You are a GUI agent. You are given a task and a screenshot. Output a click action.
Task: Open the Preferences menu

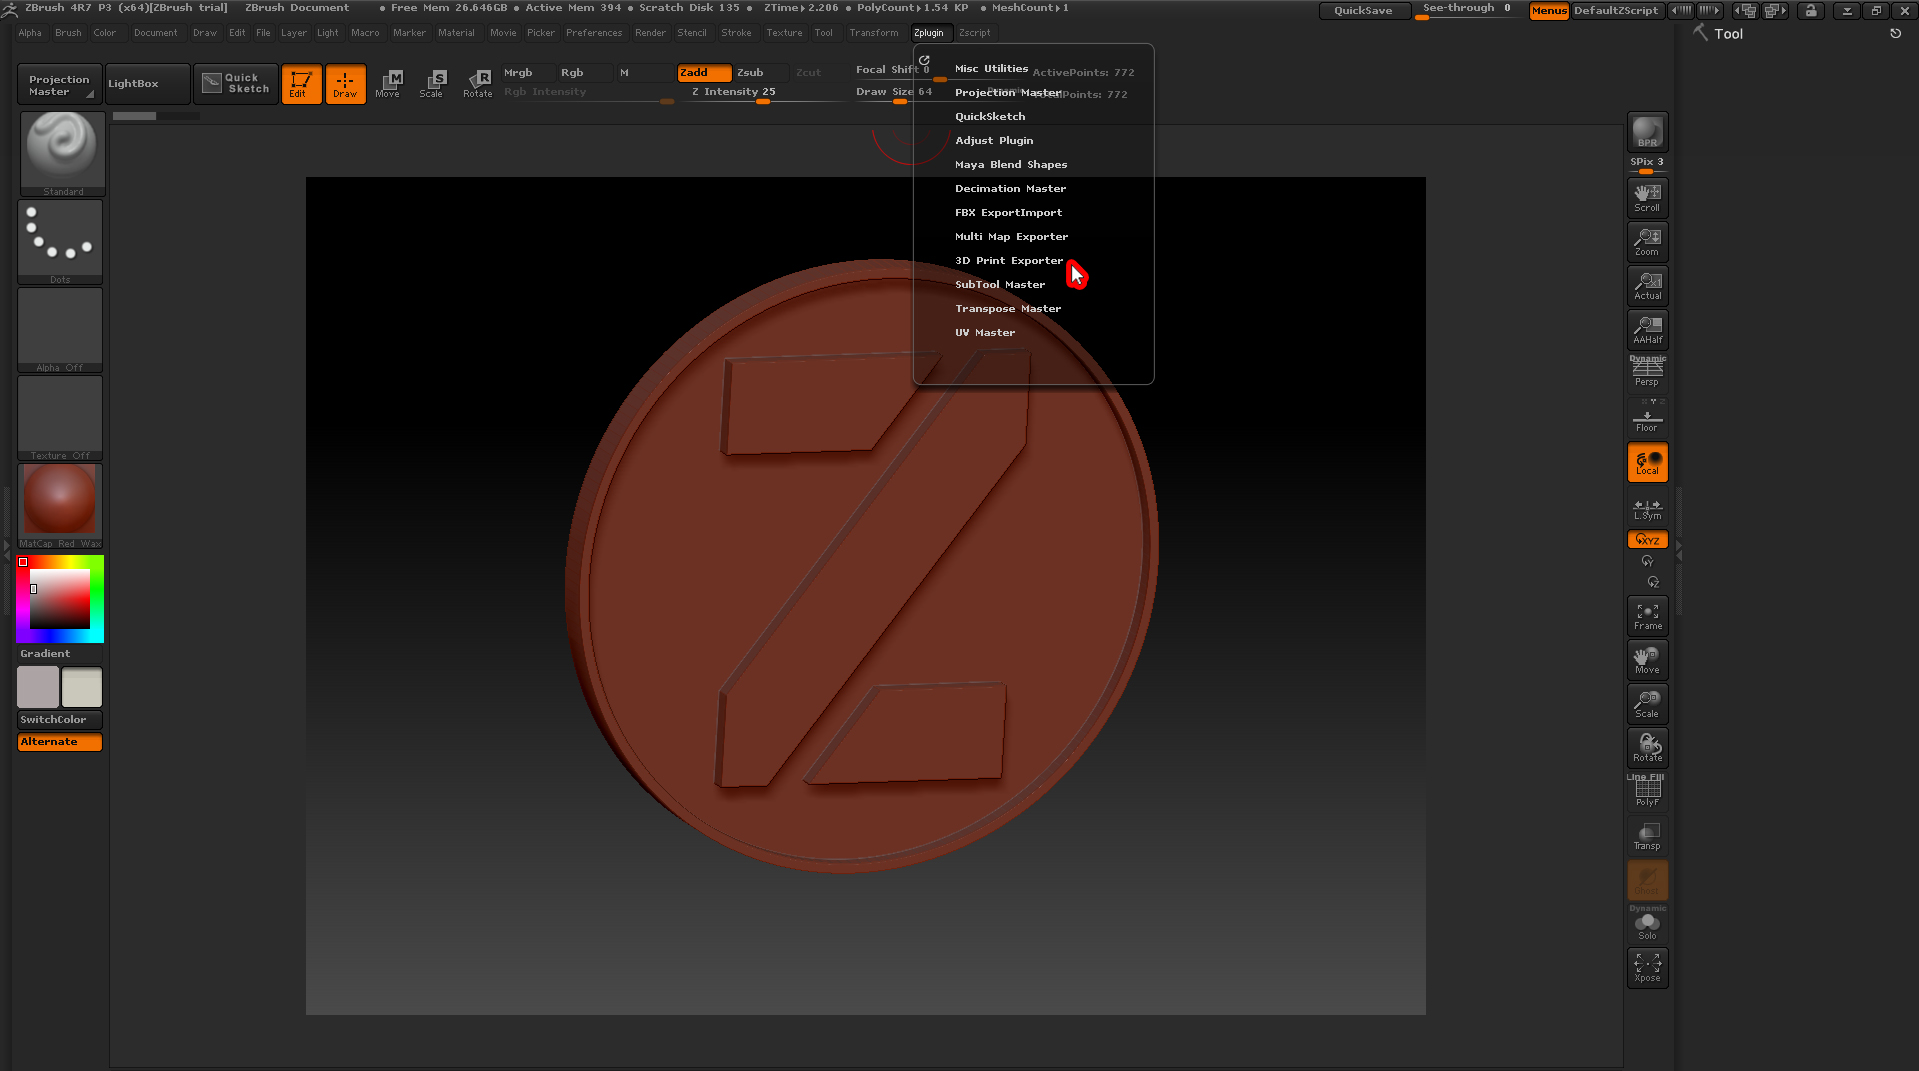tap(593, 33)
